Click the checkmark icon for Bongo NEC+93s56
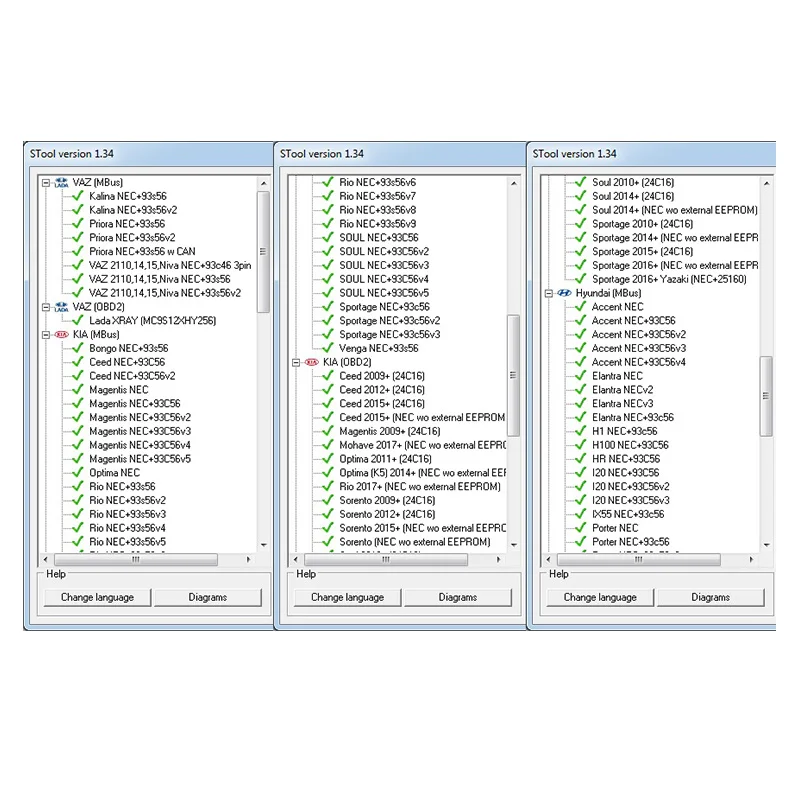The width and height of the screenshot is (800, 800). (x=78, y=348)
